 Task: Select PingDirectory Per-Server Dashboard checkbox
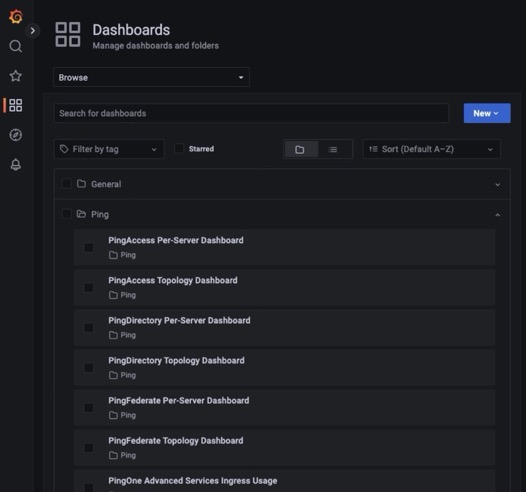[x=89, y=328]
